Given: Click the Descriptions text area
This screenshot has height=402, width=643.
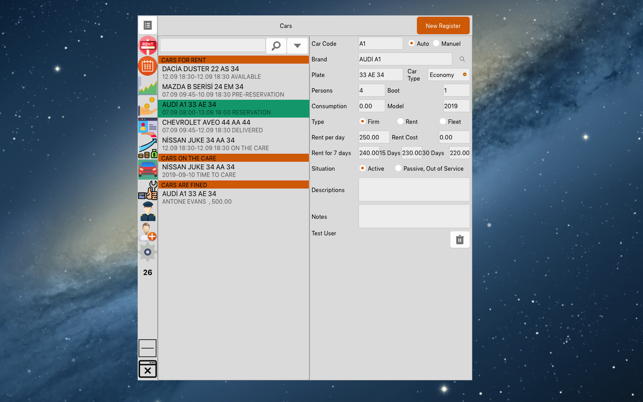Looking at the screenshot, I should click(414, 190).
